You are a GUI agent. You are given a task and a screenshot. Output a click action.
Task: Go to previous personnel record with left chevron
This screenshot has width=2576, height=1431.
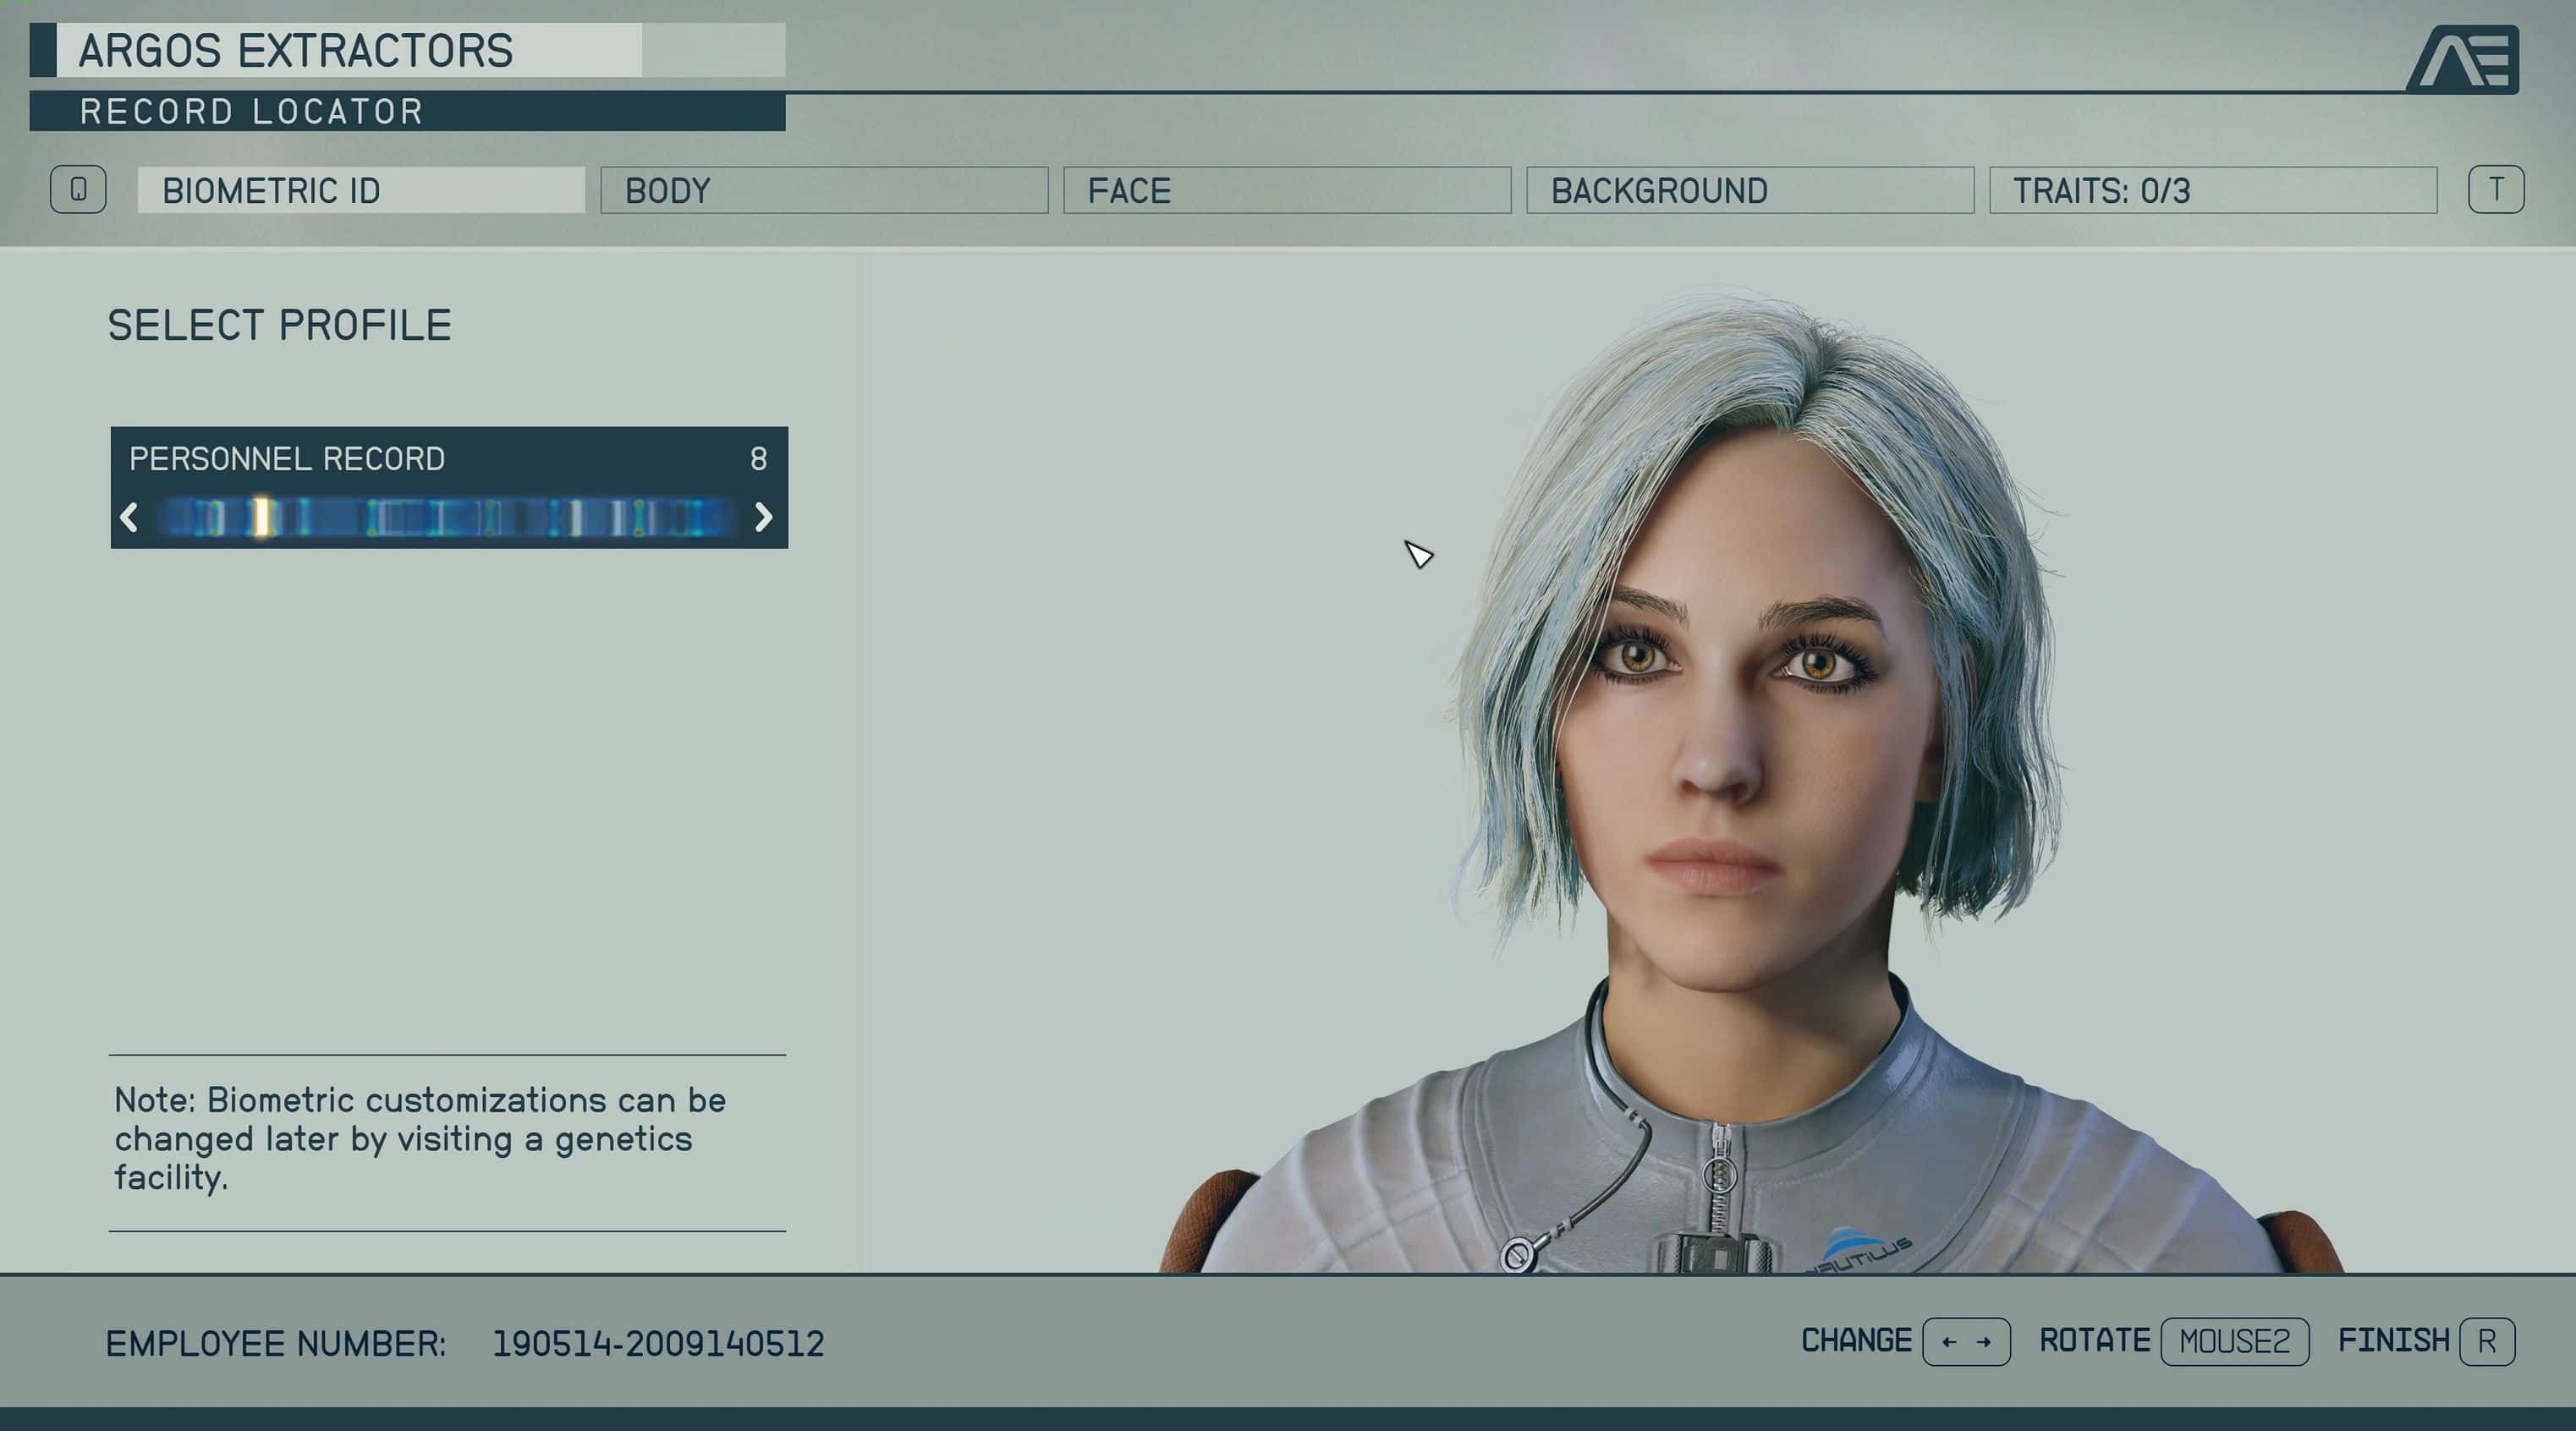(x=129, y=517)
